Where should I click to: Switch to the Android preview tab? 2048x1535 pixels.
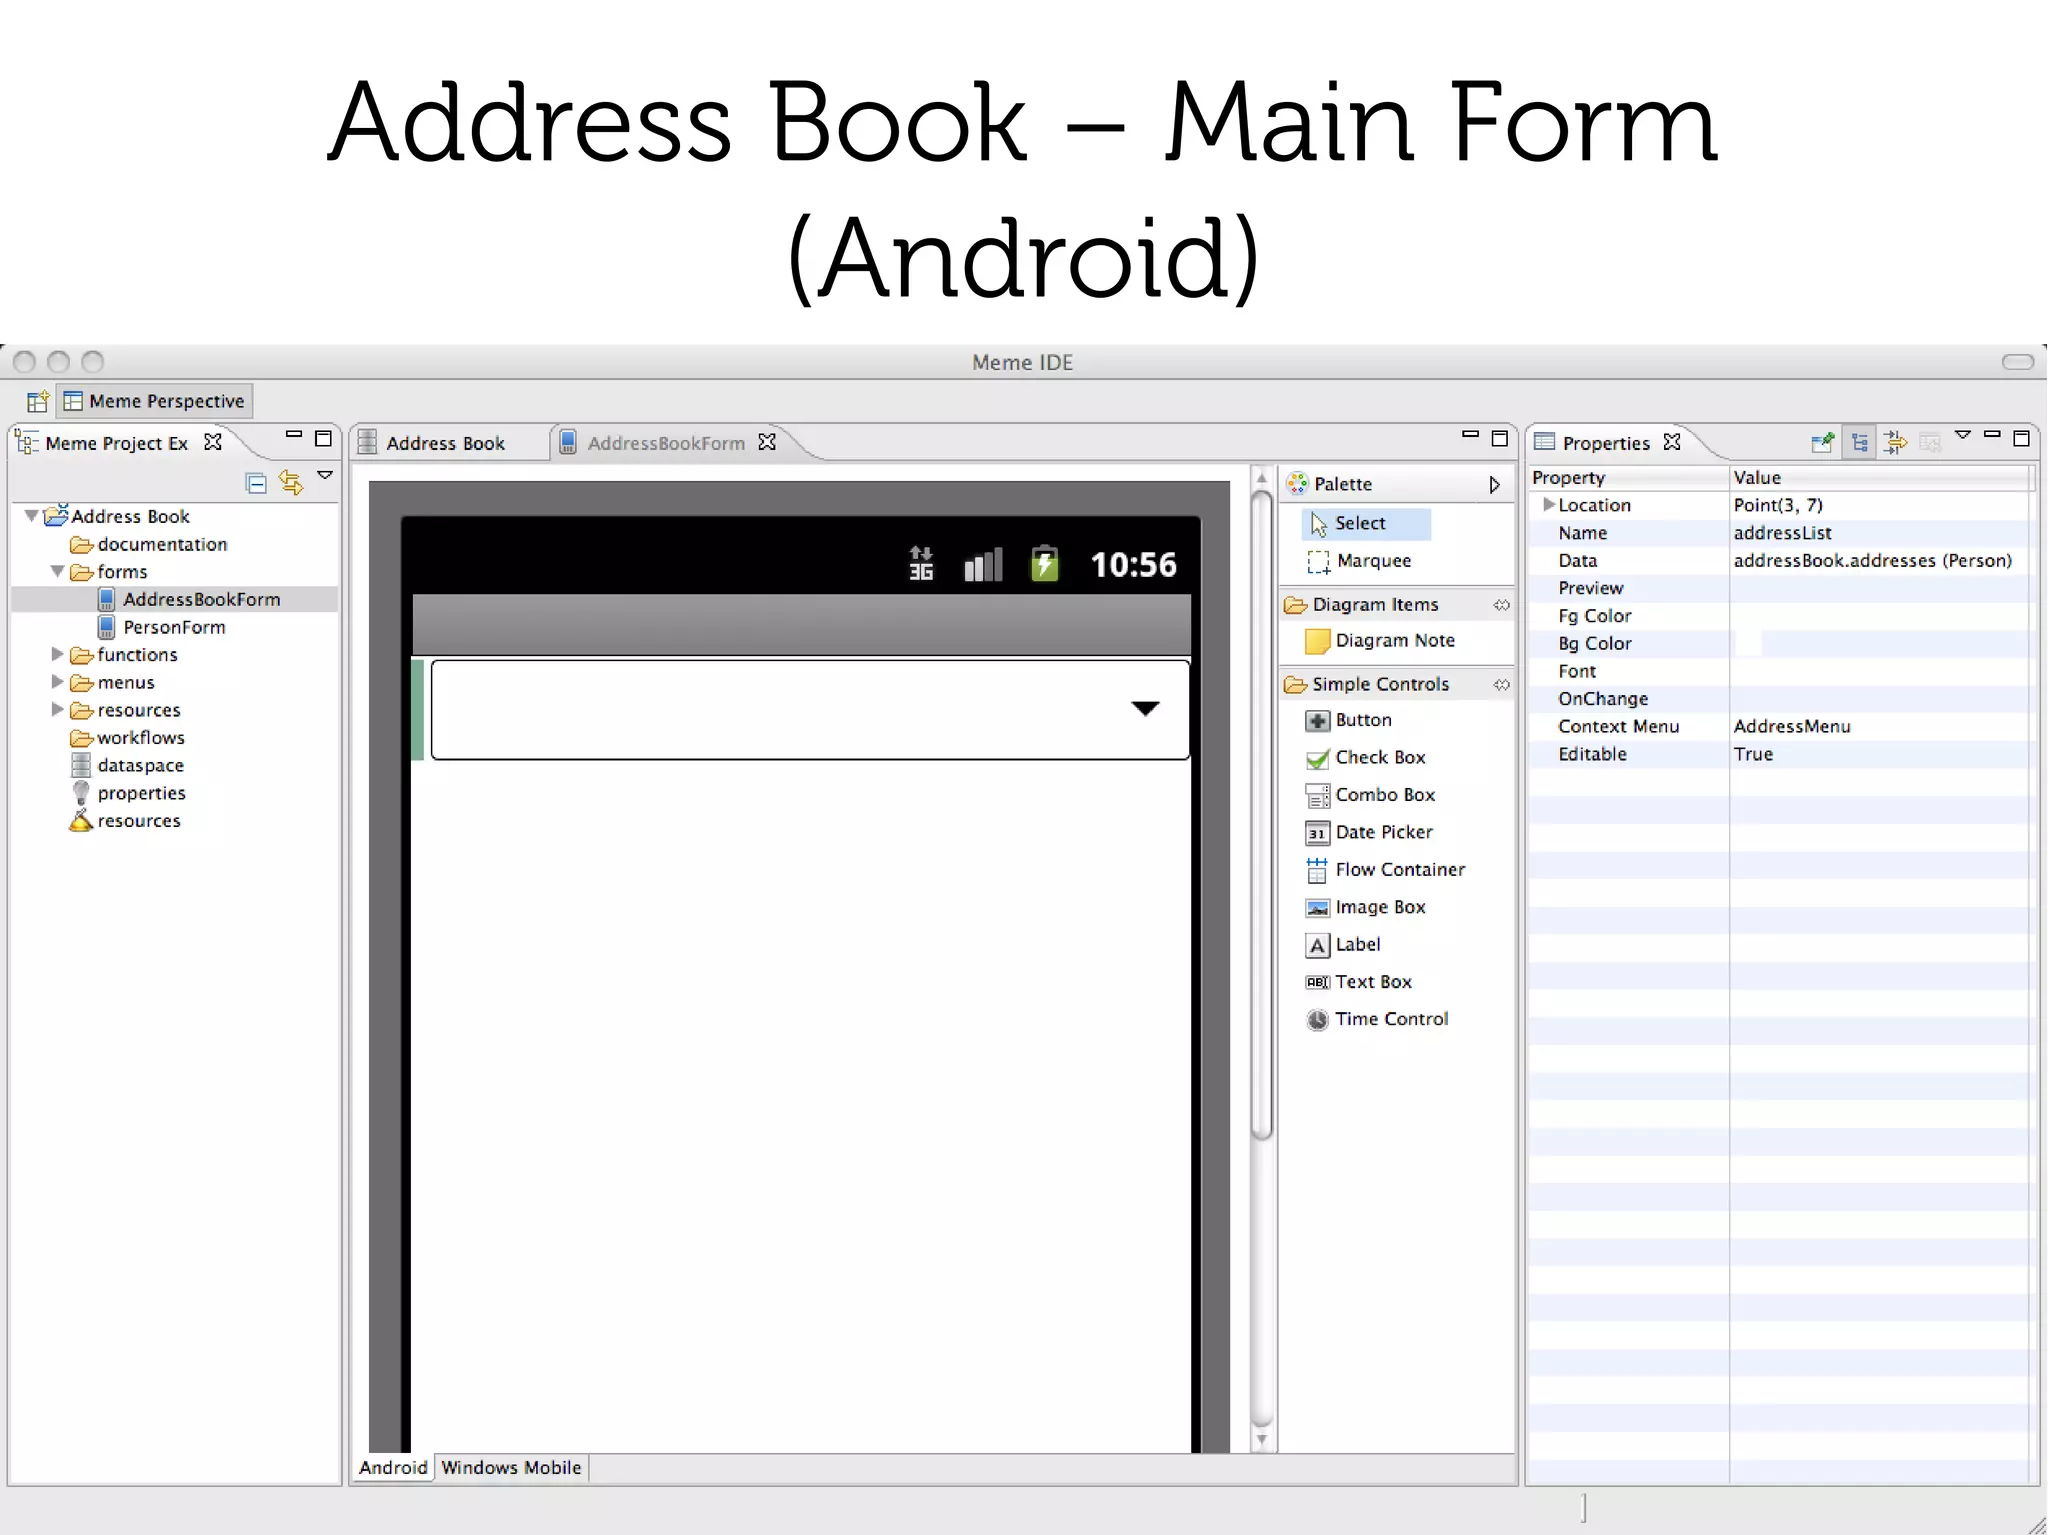pos(393,1467)
